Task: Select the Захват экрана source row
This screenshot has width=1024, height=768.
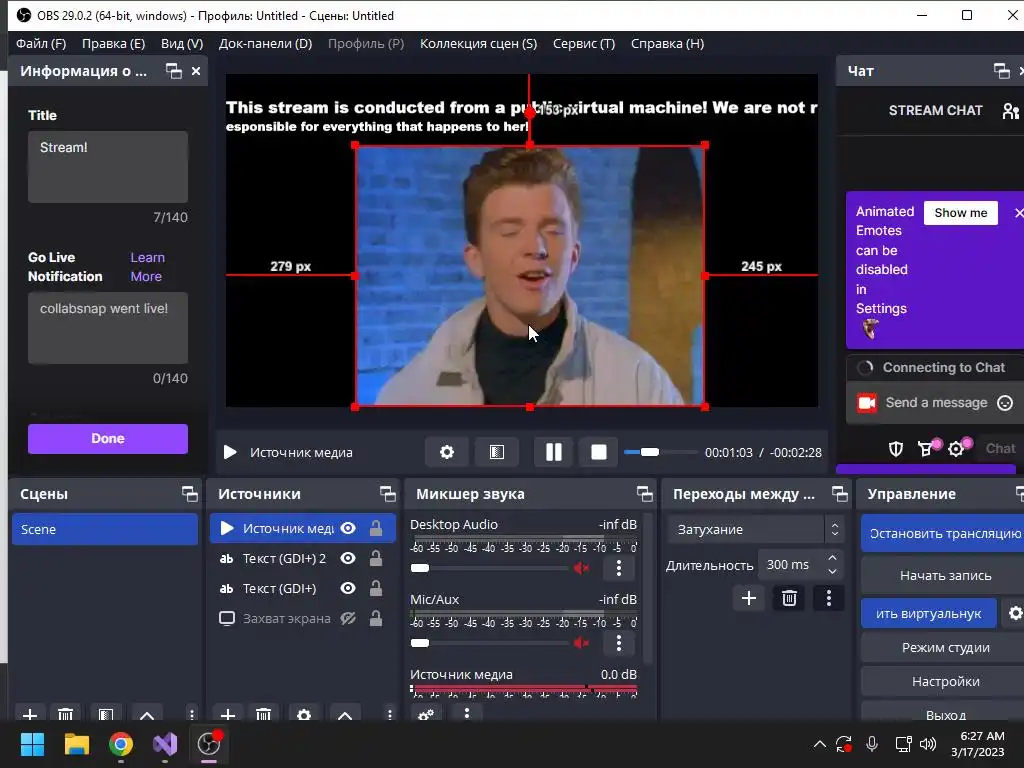Action: coord(302,618)
